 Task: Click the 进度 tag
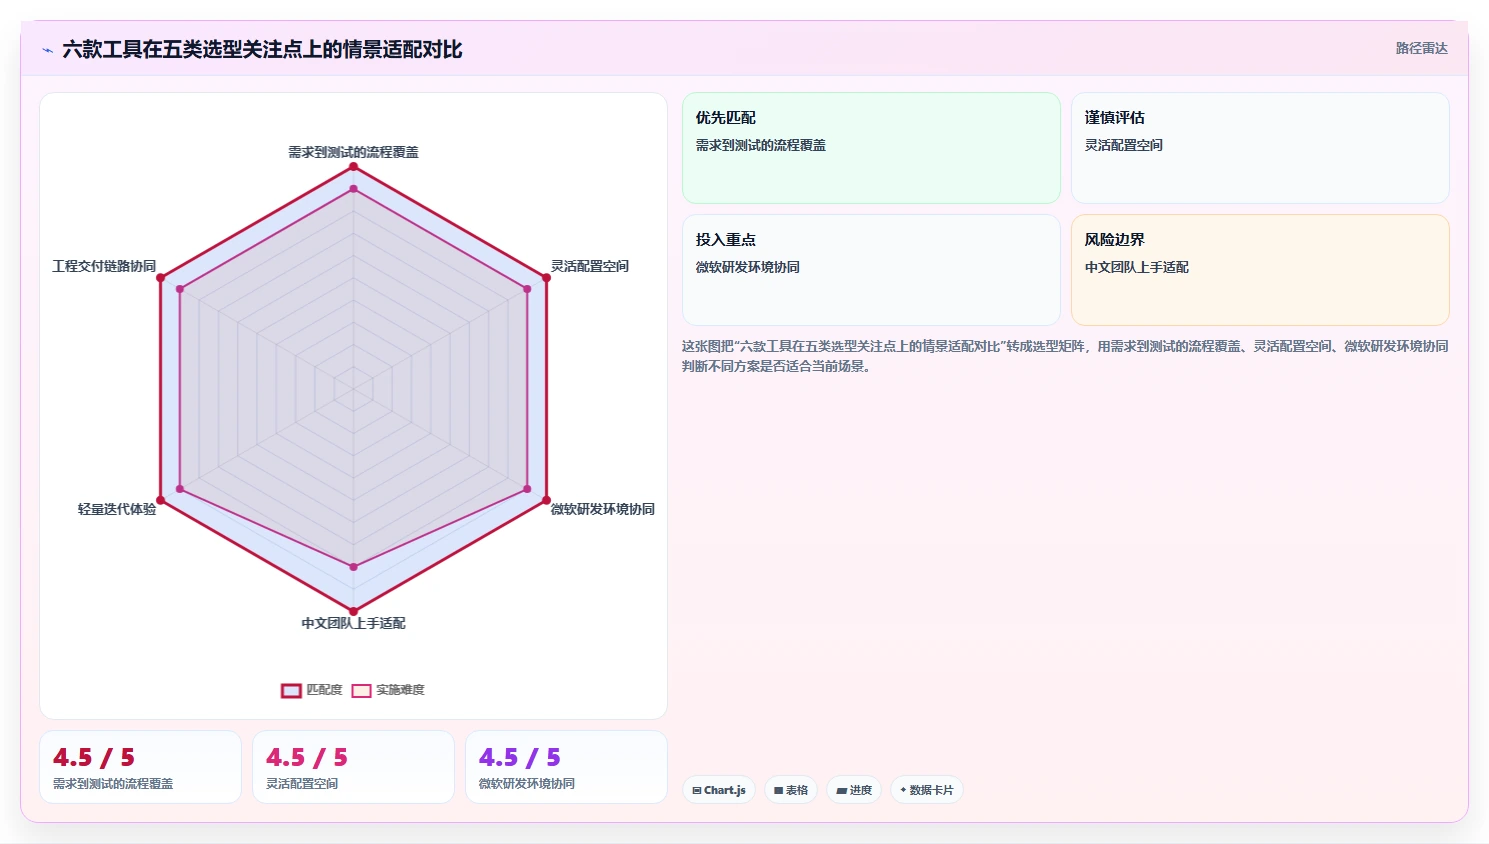tap(854, 790)
